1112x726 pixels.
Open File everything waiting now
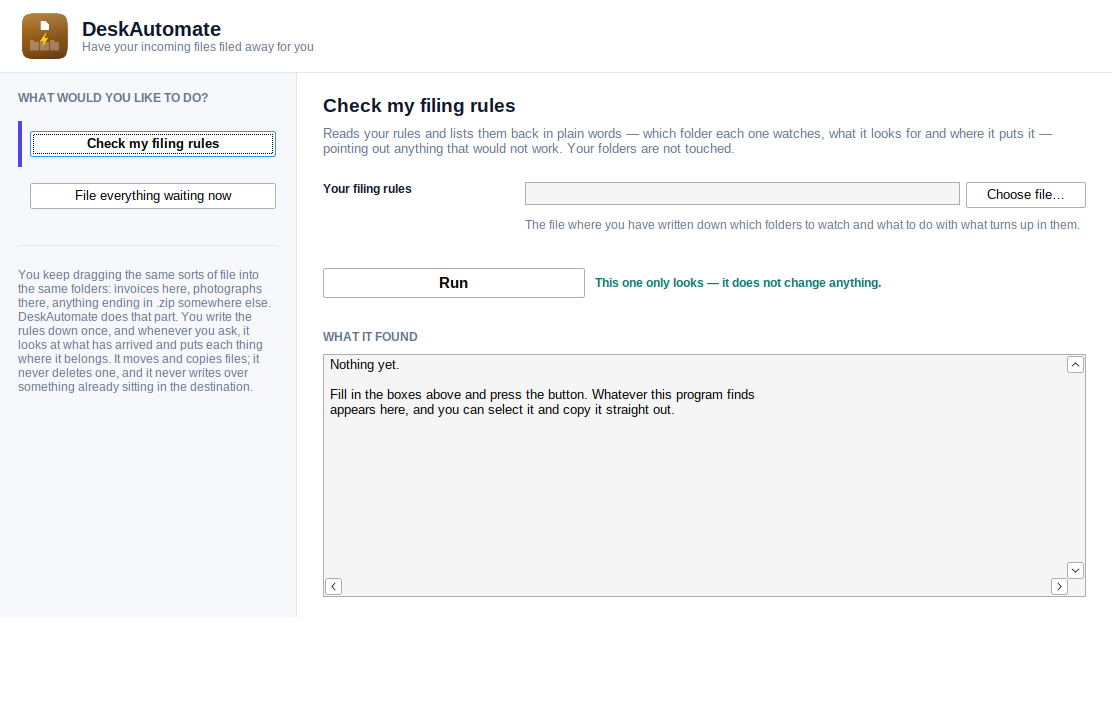pyautogui.click(x=152, y=196)
